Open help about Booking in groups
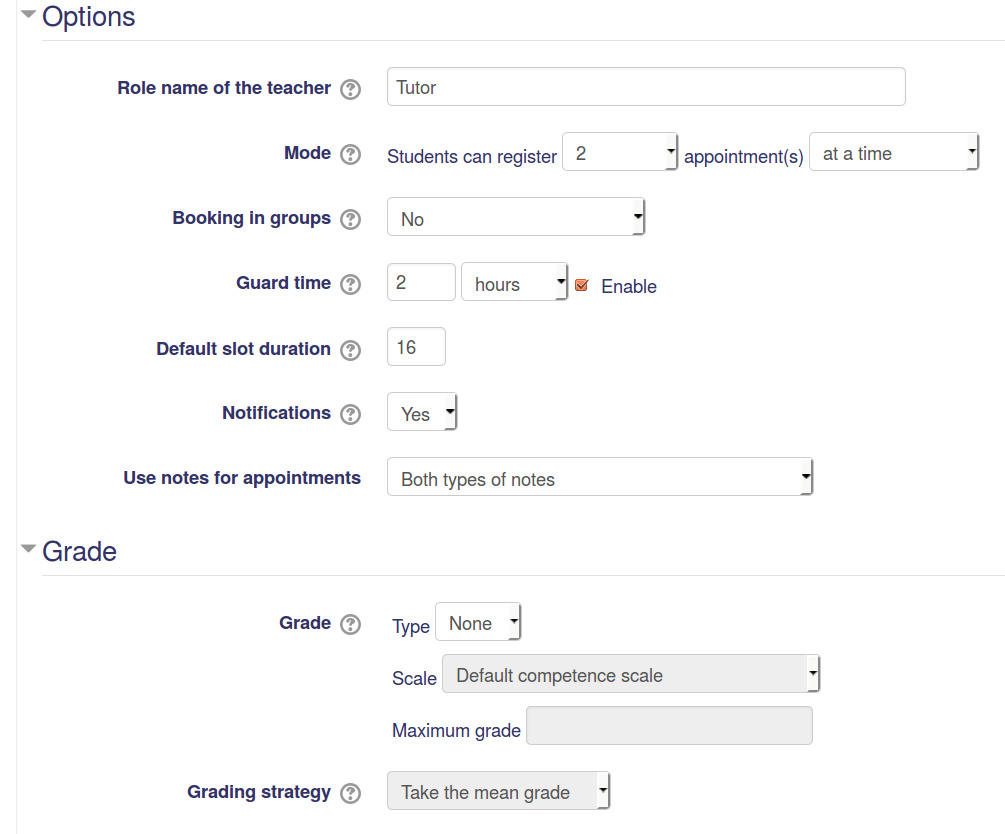The height and width of the screenshot is (834, 1005). (x=351, y=218)
